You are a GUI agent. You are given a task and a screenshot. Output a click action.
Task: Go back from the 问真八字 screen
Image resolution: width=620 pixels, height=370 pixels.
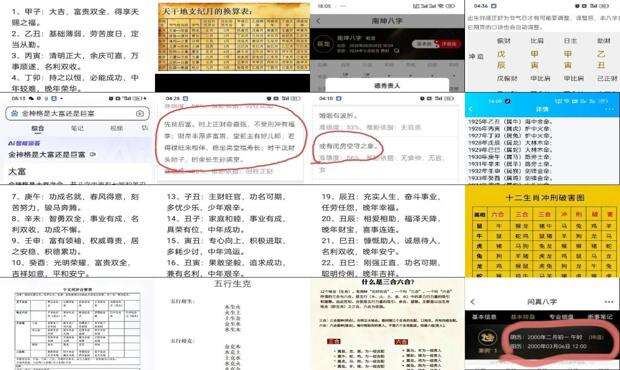point(473,302)
